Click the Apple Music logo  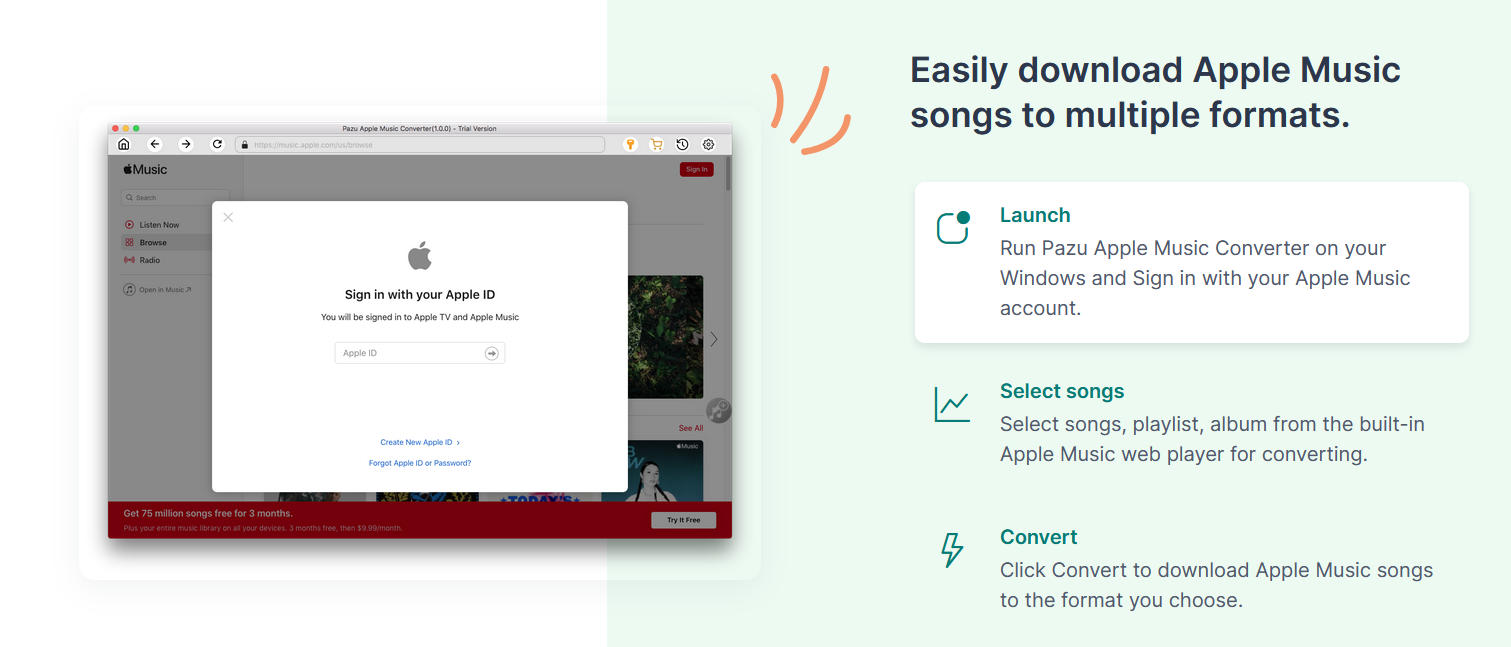tap(146, 170)
